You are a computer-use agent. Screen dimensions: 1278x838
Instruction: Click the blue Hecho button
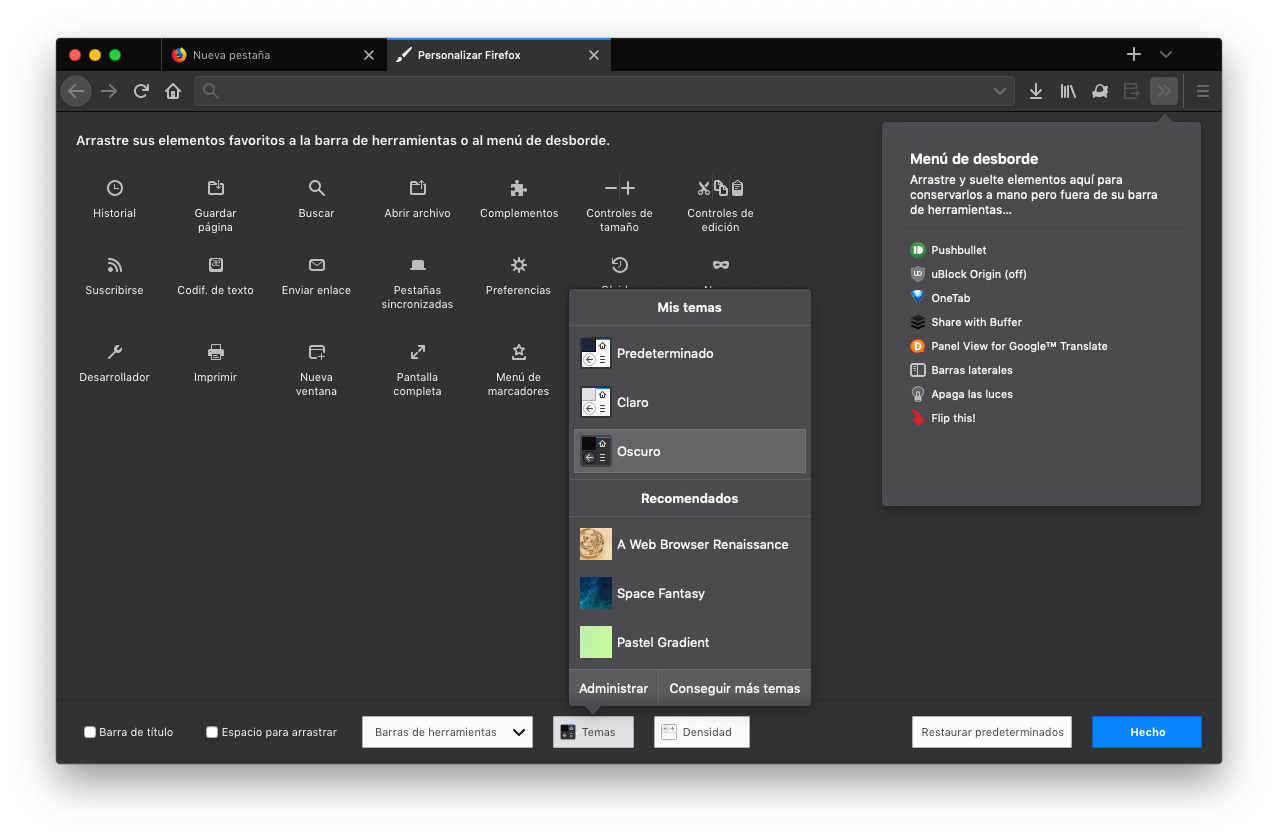pos(1147,732)
